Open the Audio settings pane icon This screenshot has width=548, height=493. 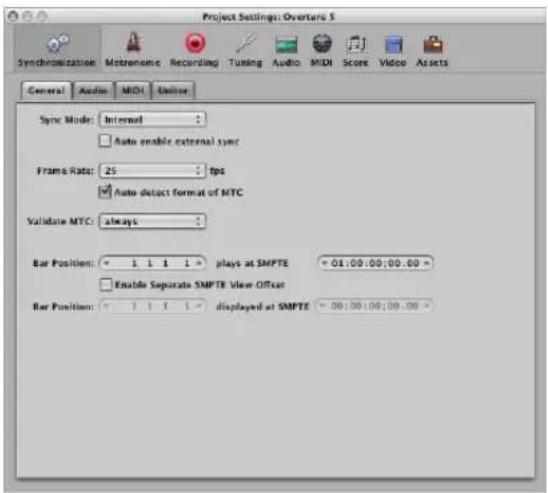(x=286, y=50)
